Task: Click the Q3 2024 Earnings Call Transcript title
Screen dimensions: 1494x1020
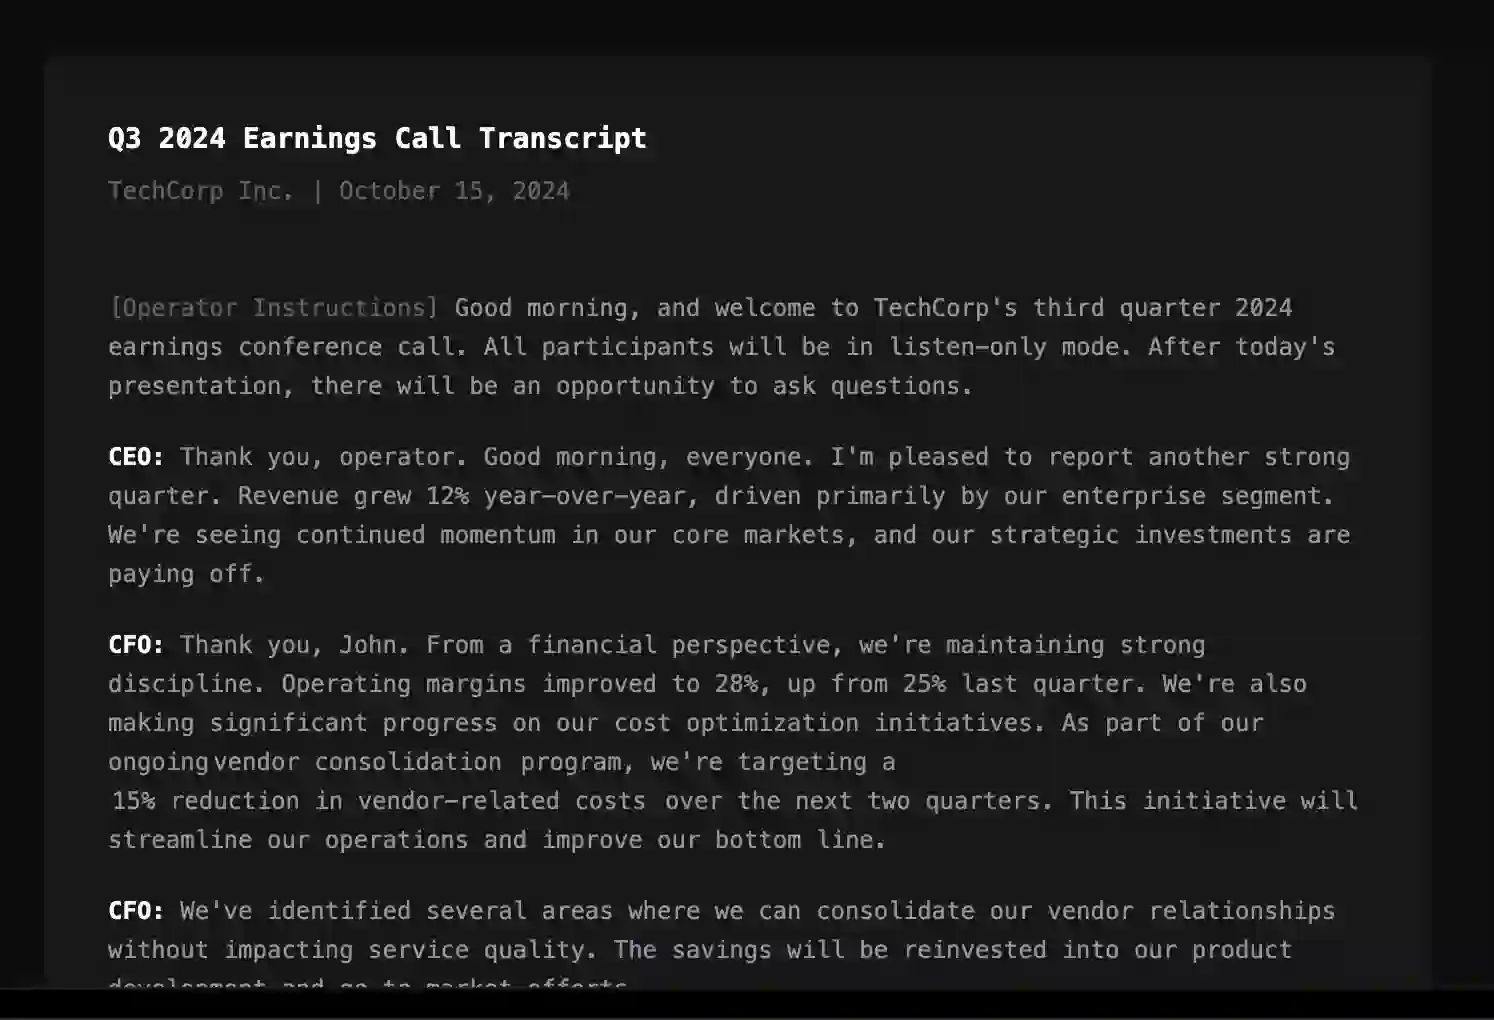Action: tap(377, 138)
